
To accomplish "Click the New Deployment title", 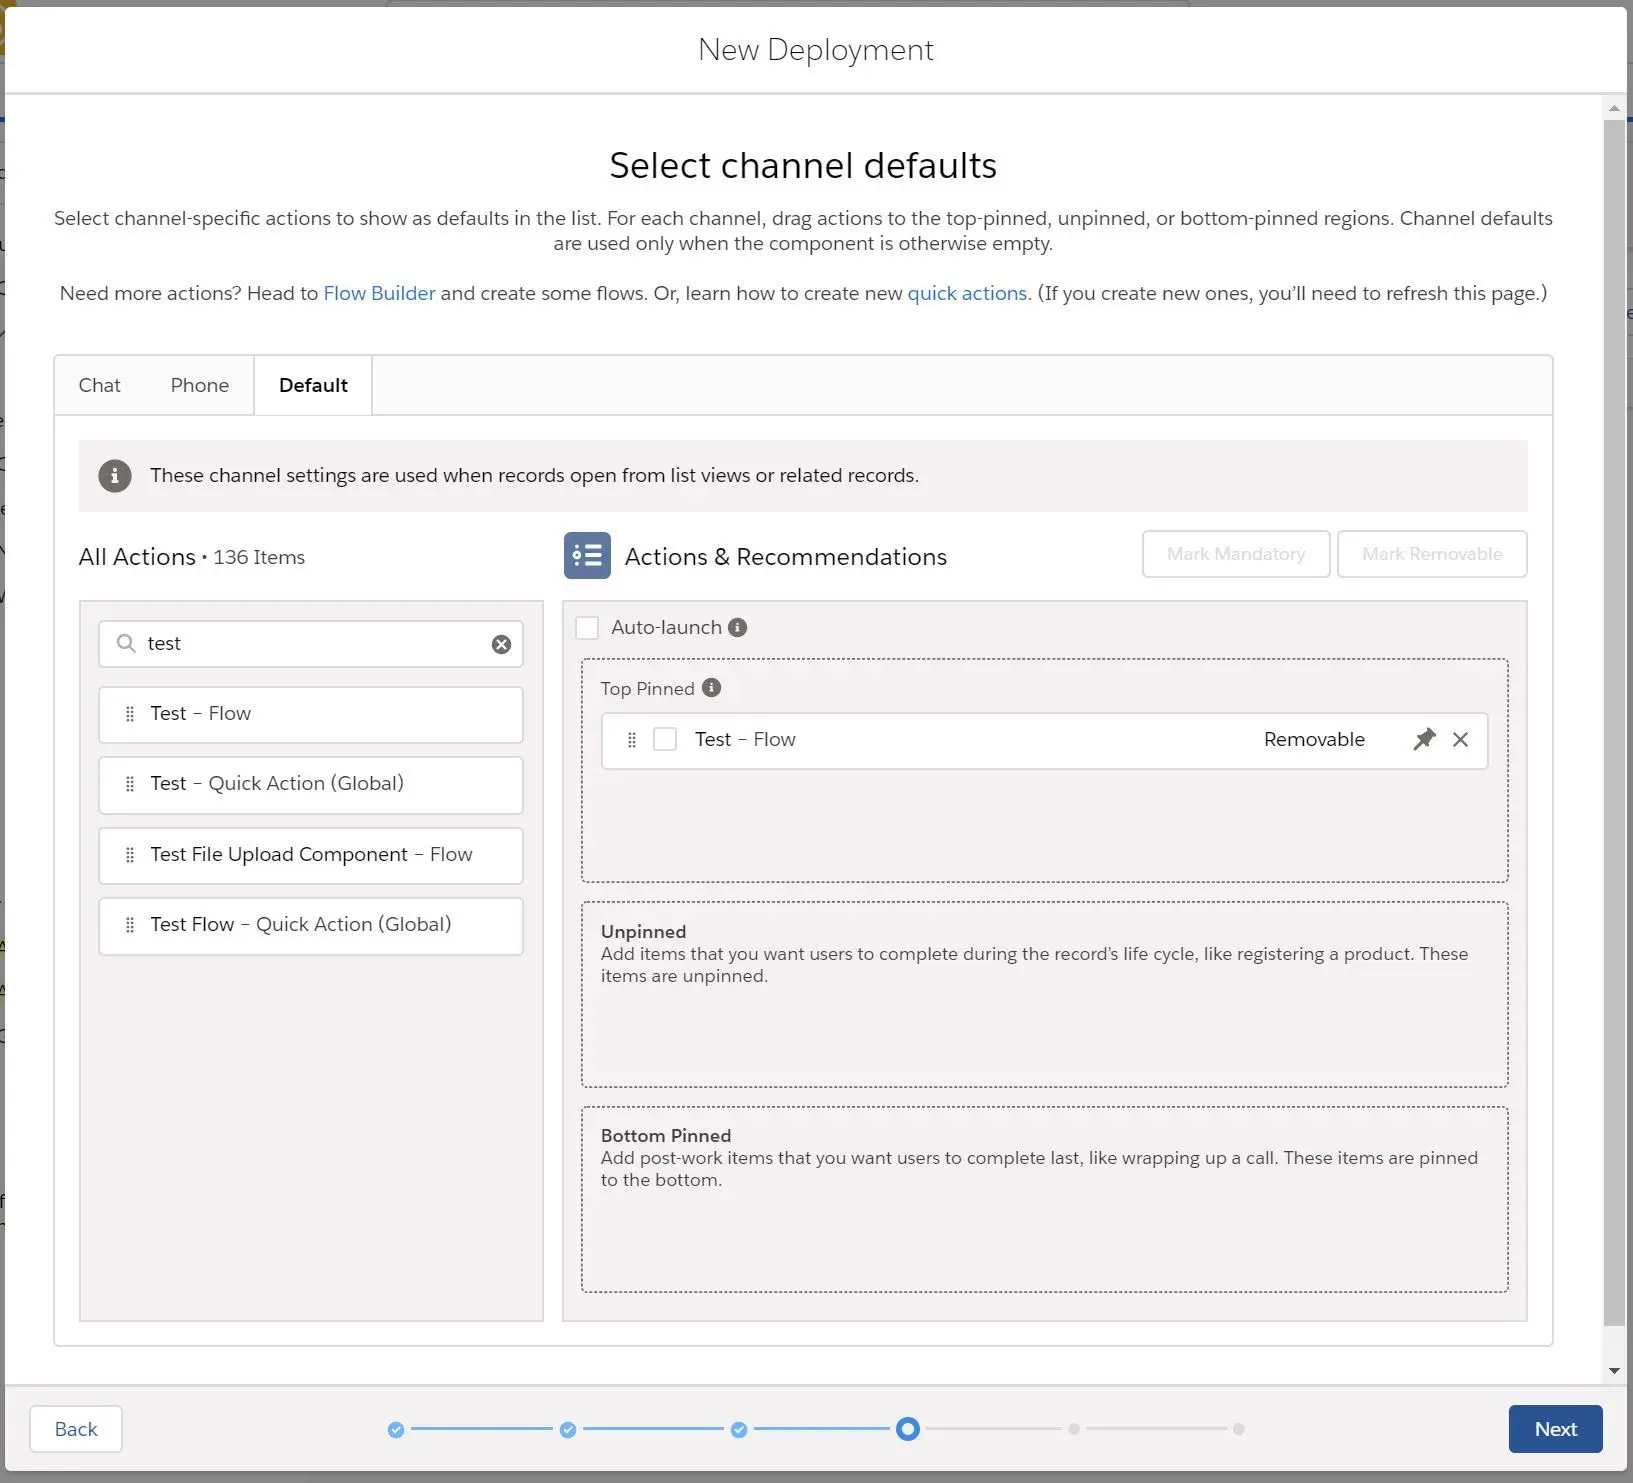I will click(x=816, y=49).
